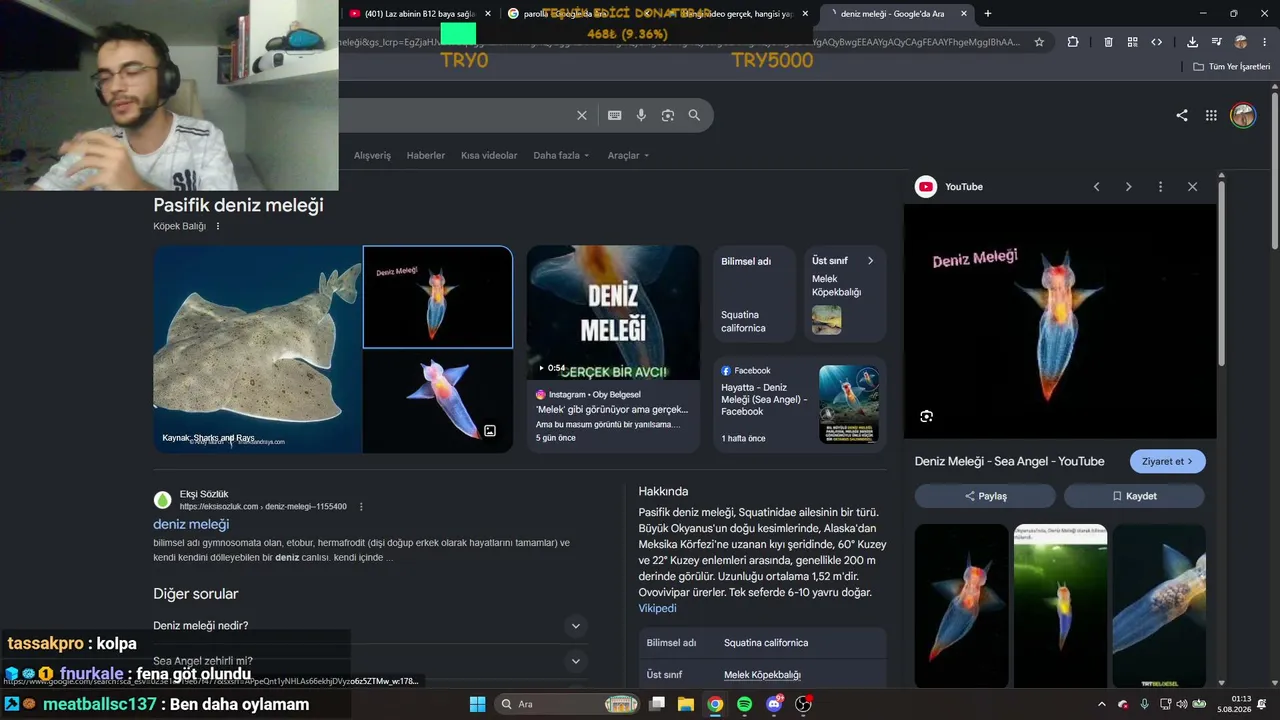Image resolution: width=1280 pixels, height=720 pixels.
Task: Search by image with the Lens icon
Action: [x=668, y=115]
